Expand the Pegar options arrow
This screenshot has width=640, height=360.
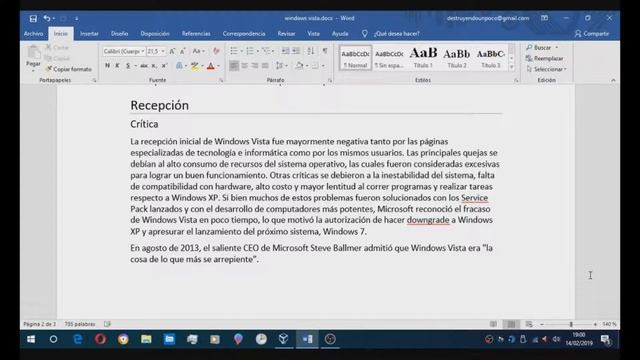pyautogui.click(x=33, y=71)
